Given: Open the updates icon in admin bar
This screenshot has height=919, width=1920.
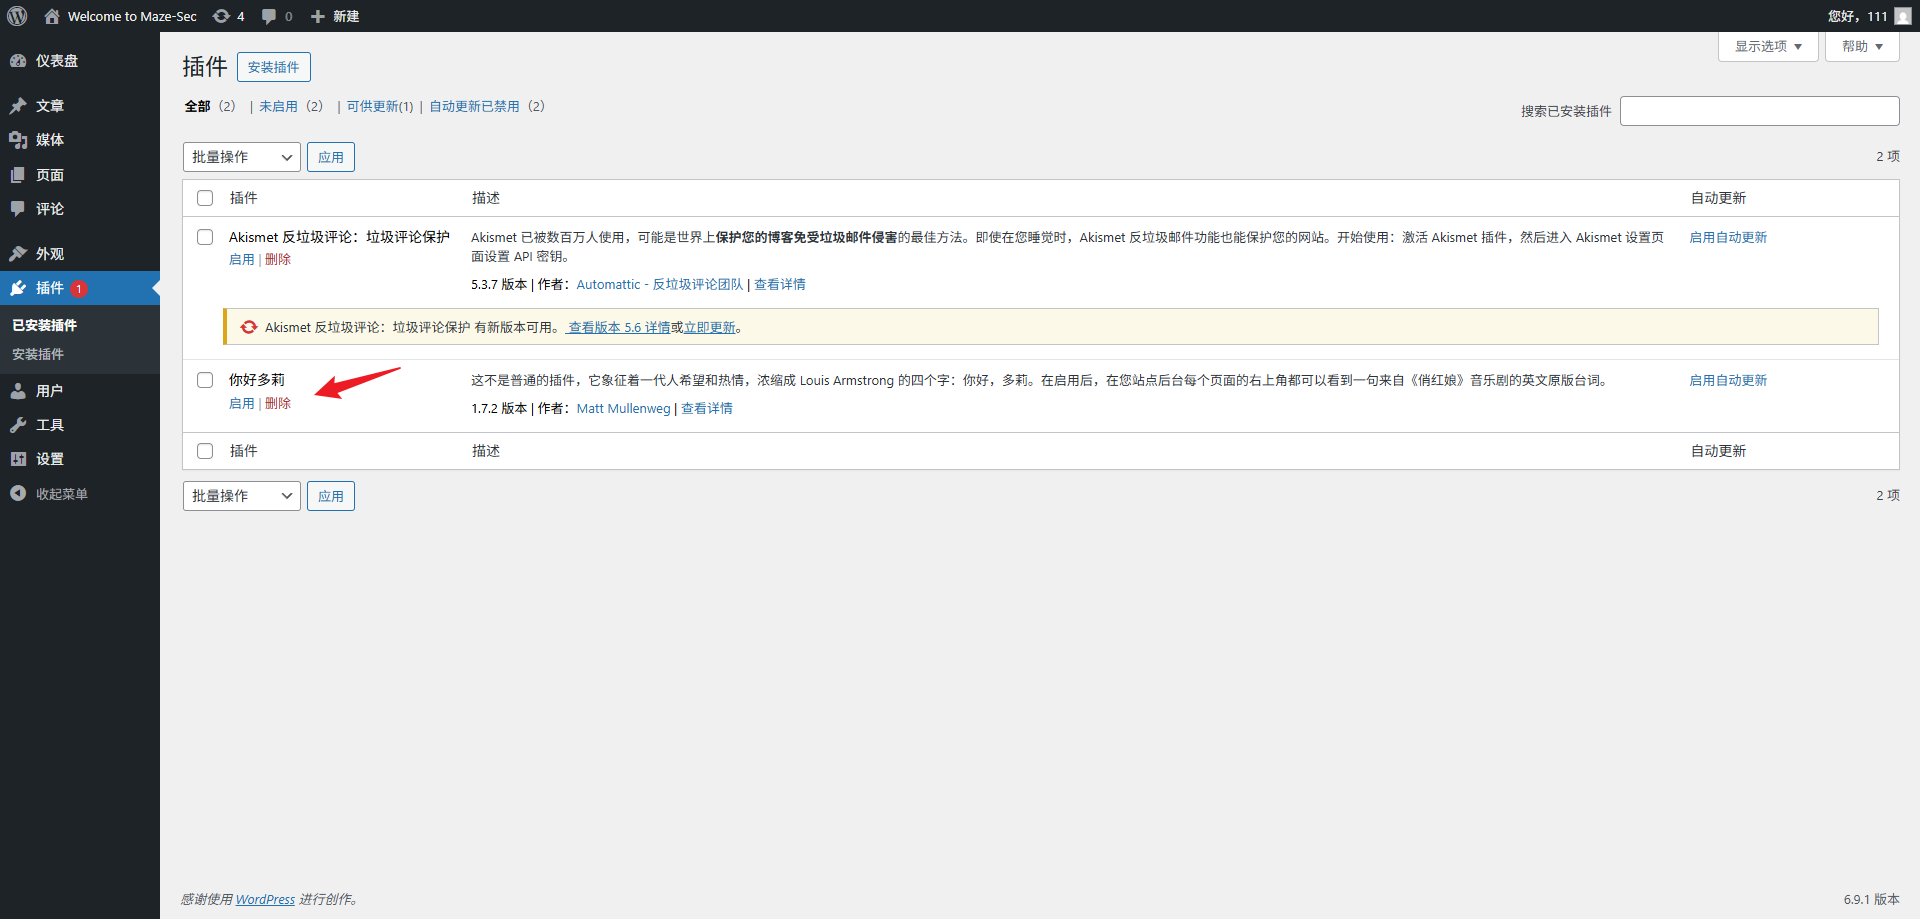Looking at the screenshot, I should [x=222, y=16].
